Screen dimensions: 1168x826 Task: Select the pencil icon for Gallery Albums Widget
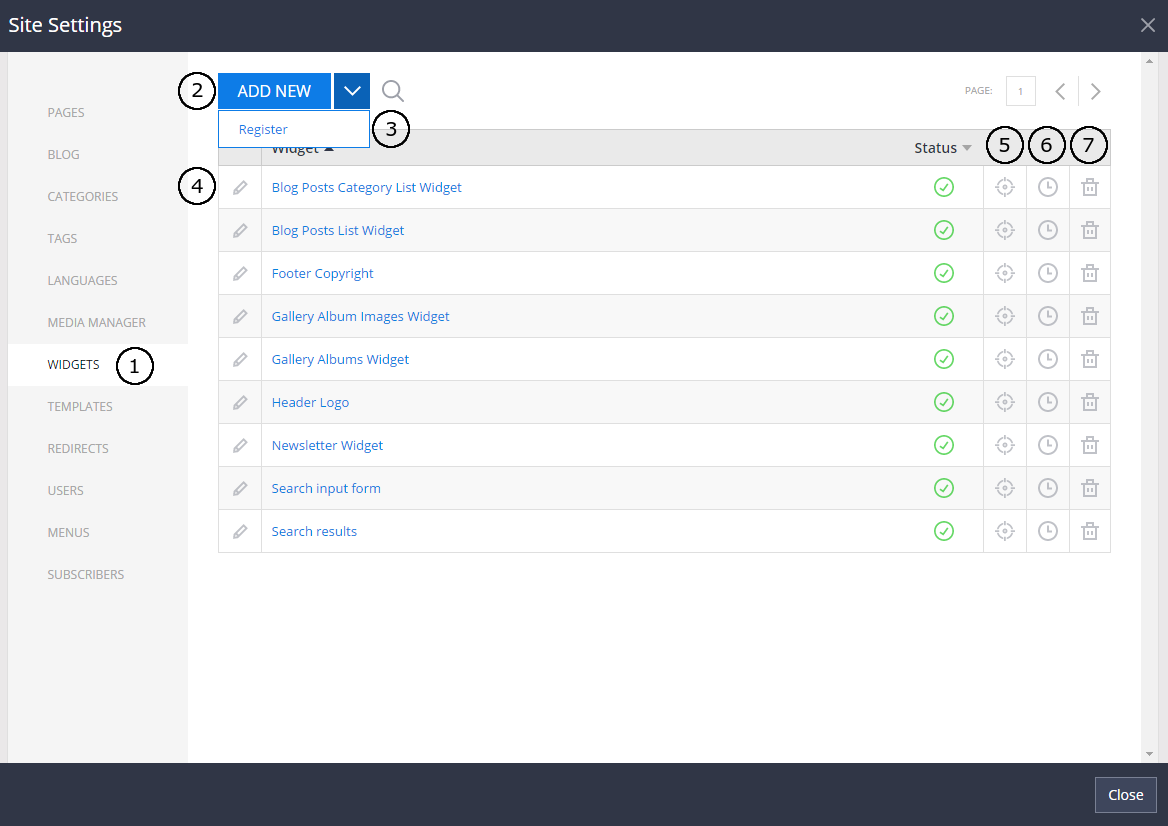[x=240, y=359]
